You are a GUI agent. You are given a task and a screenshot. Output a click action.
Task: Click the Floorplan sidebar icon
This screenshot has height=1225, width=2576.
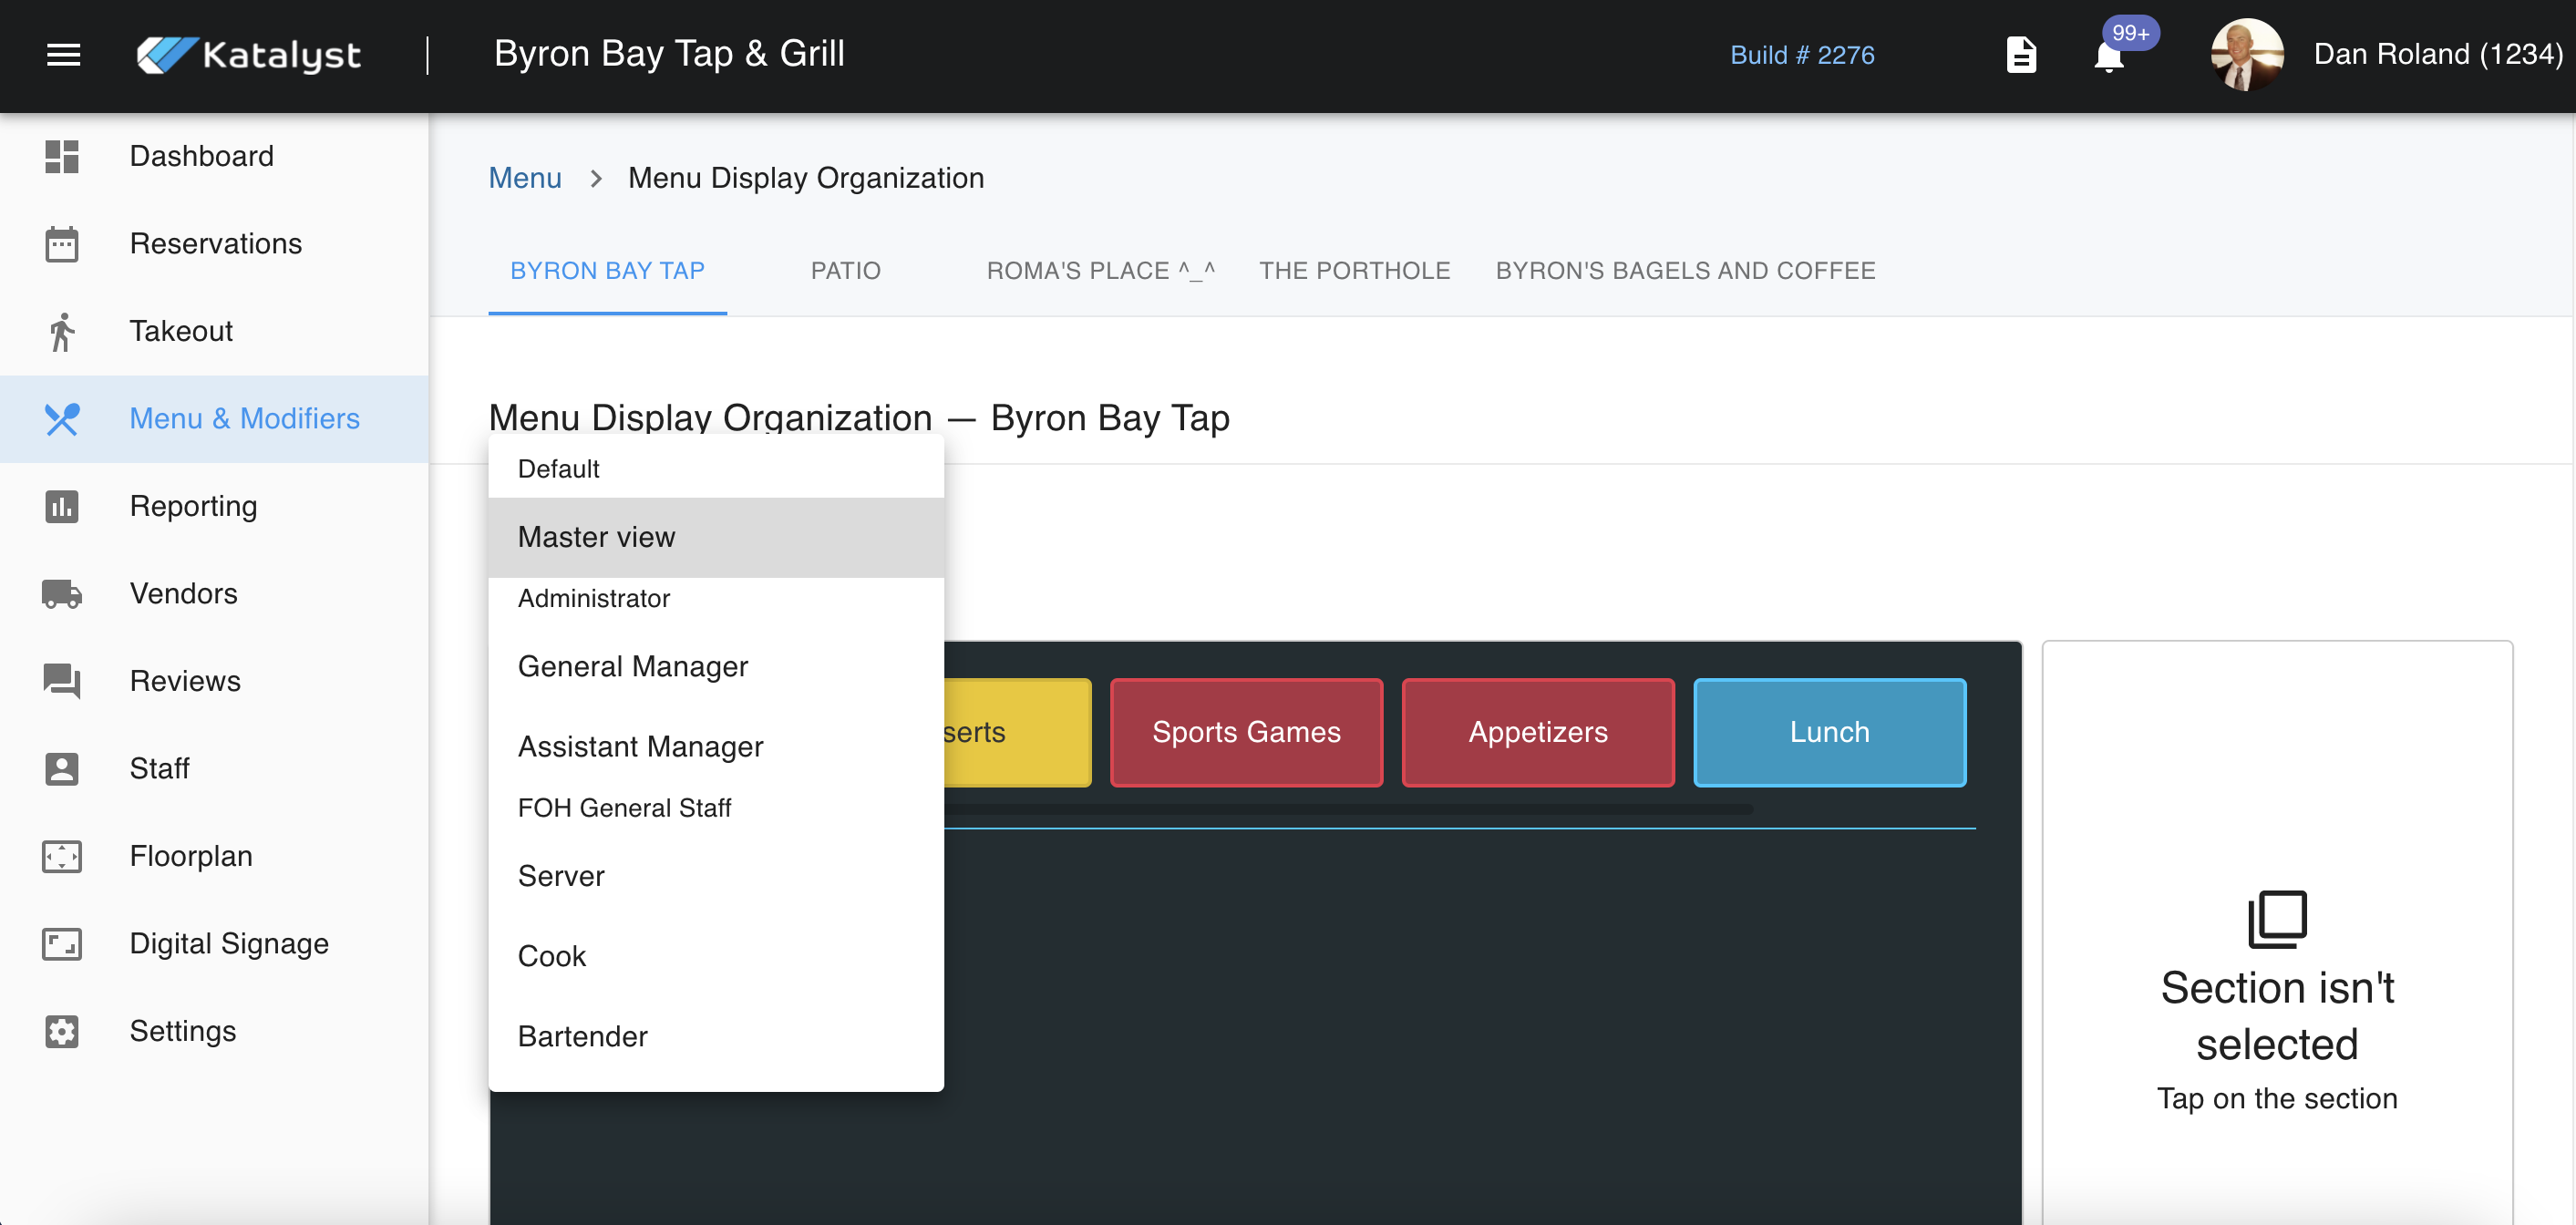tap(62, 856)
